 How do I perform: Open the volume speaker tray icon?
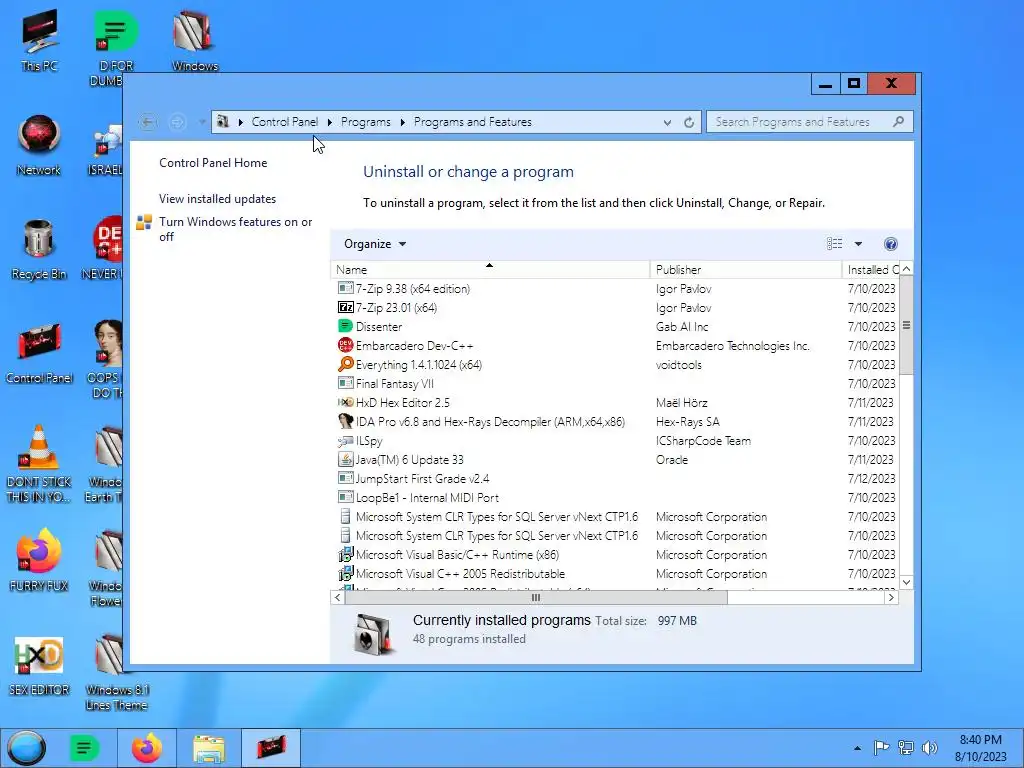tap(929, 748)
